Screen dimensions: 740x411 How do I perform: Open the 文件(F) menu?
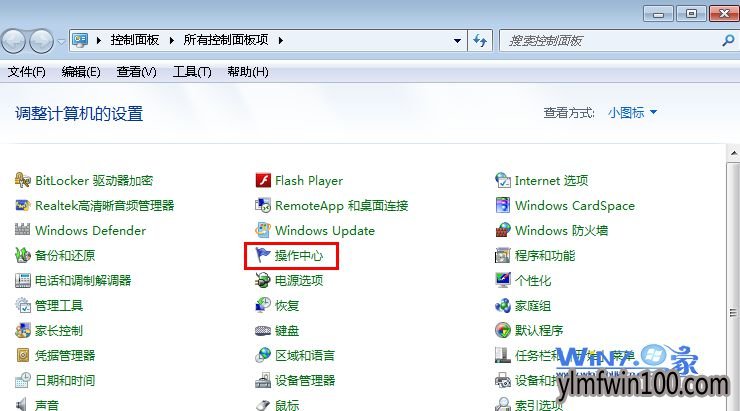point(27,72)
